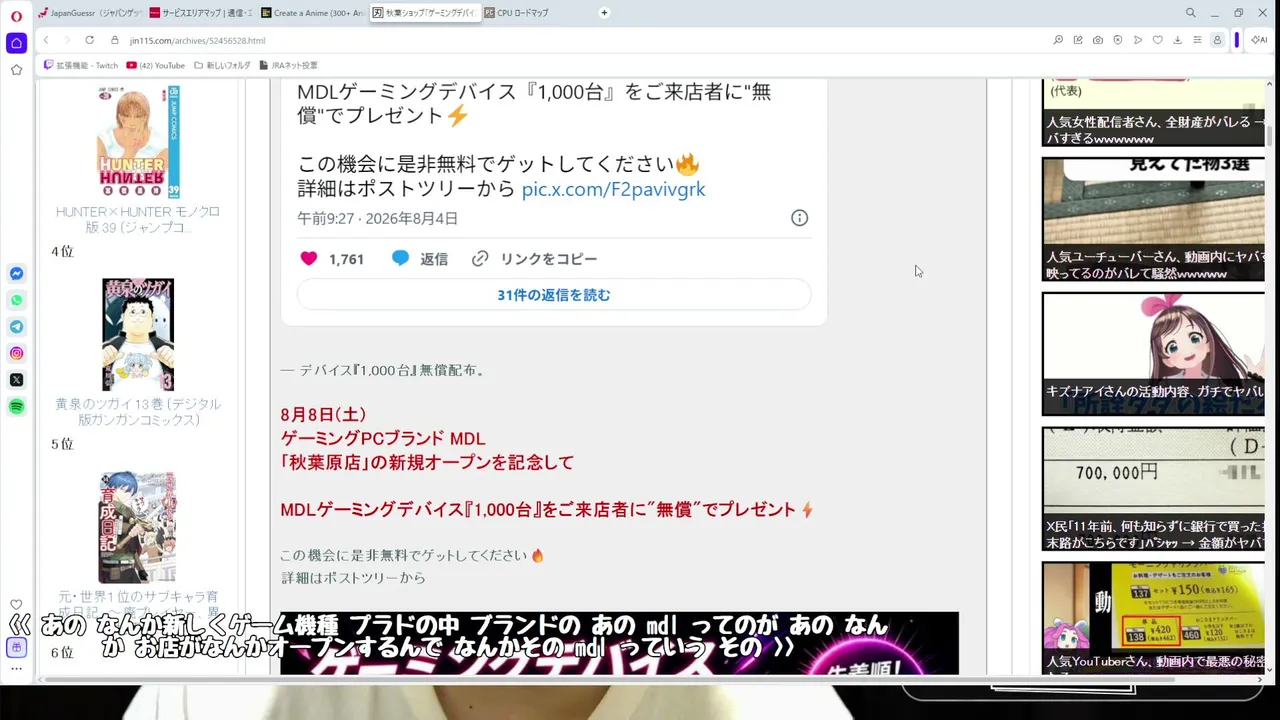Switch to the サービスエリアマップ tab

click(x=200, y=13)
